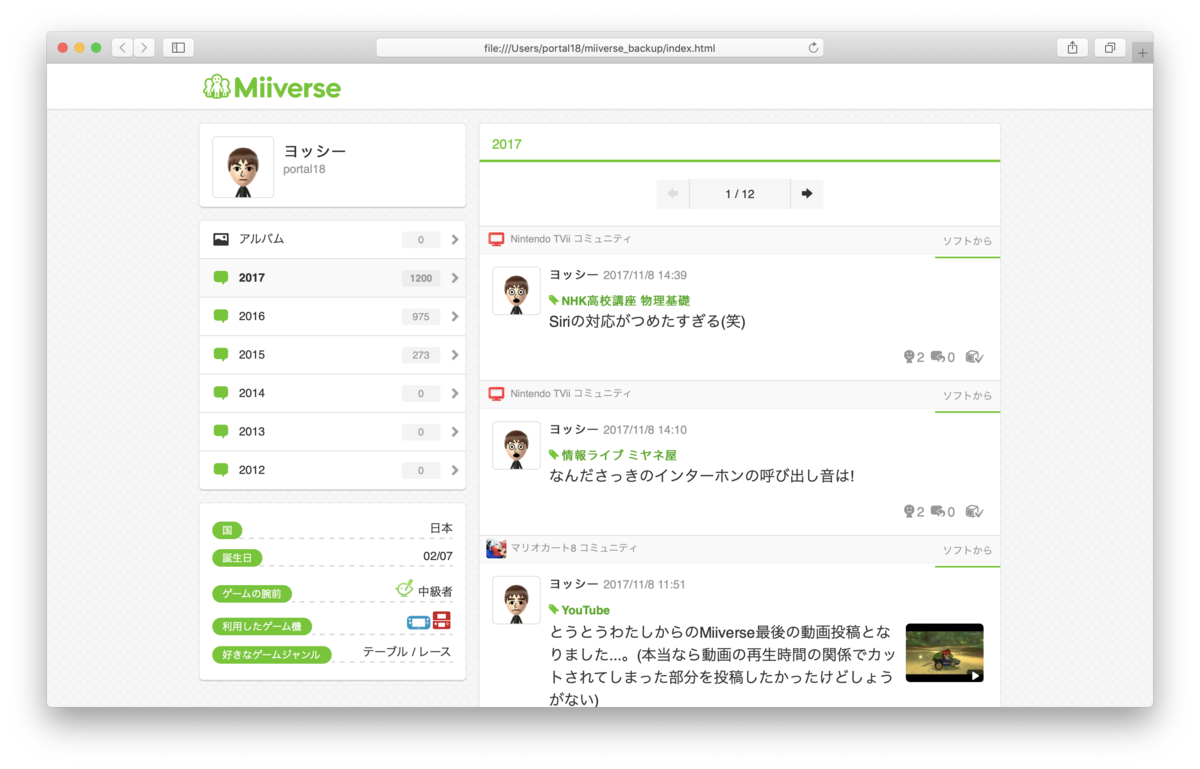This screenshot has width=1200, height=769.
Task: Select the 2012 posts entry
Action: [x=333, y=470]
